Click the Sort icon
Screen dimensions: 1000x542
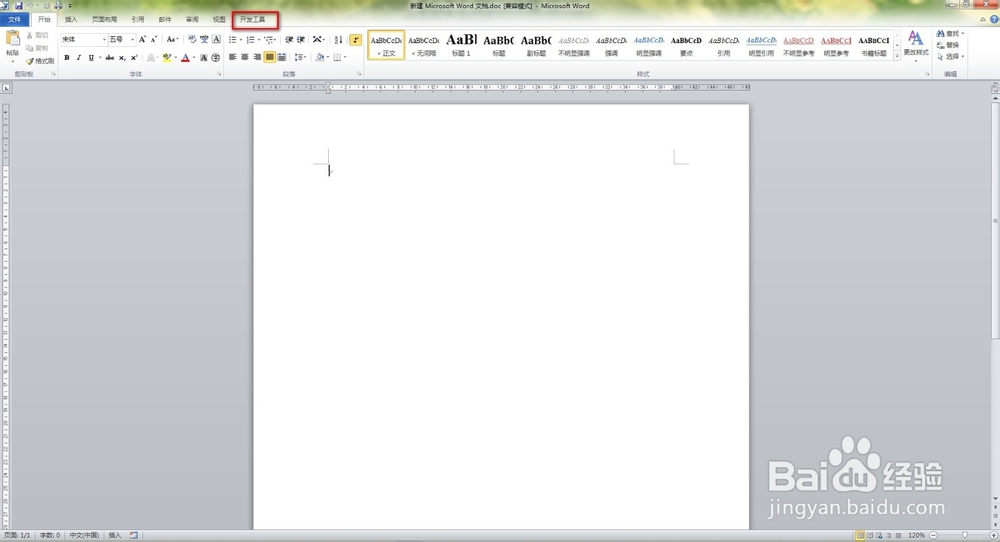coord(339,40)
